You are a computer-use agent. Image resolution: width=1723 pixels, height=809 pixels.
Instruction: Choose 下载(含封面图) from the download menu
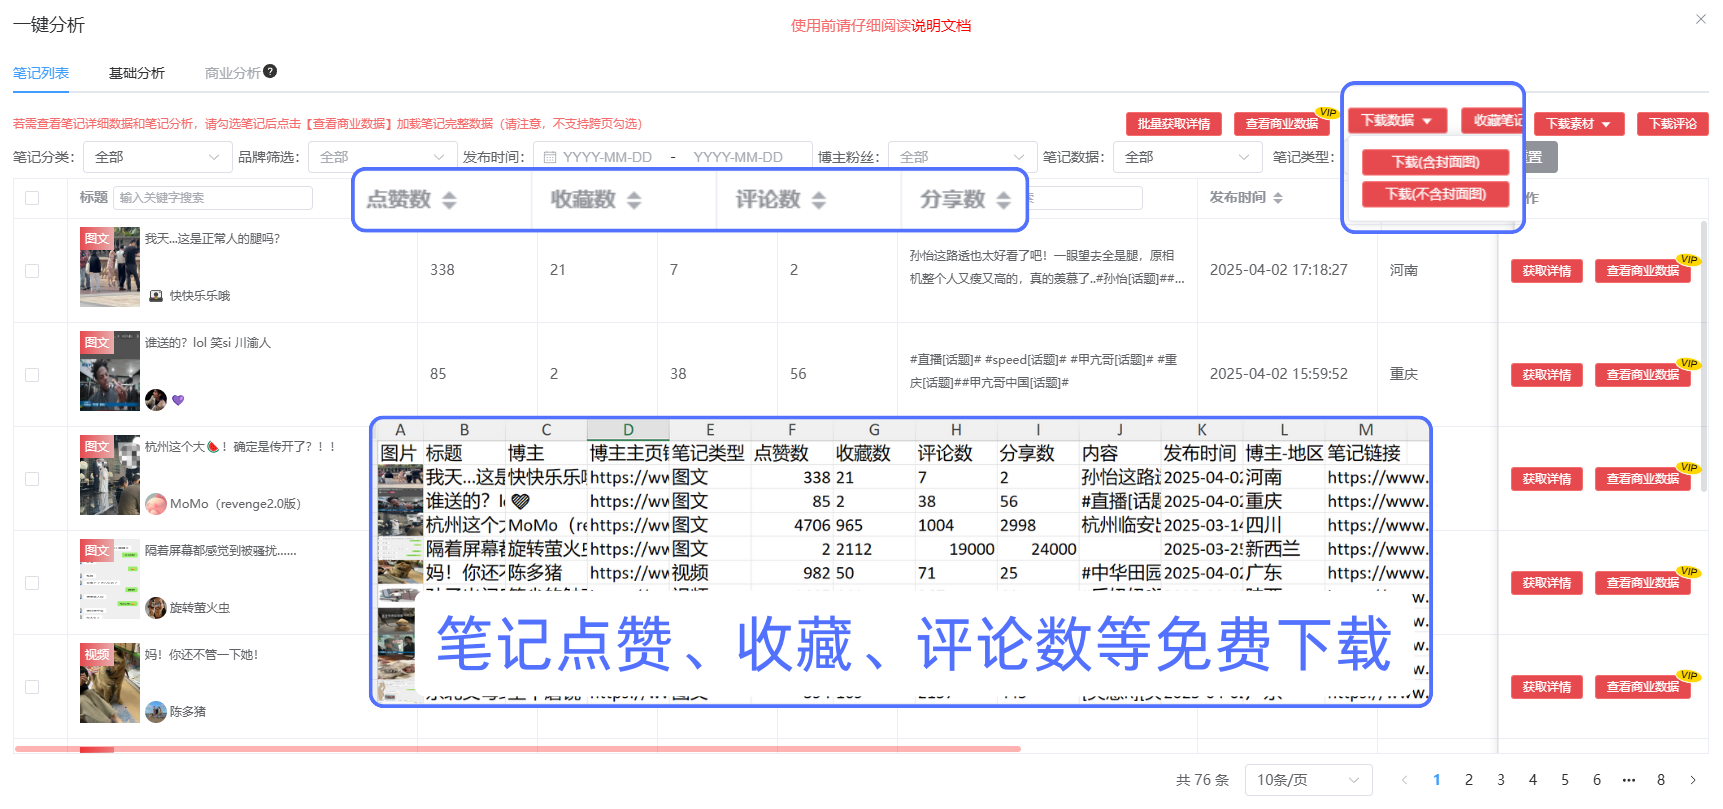(1435, 162)
